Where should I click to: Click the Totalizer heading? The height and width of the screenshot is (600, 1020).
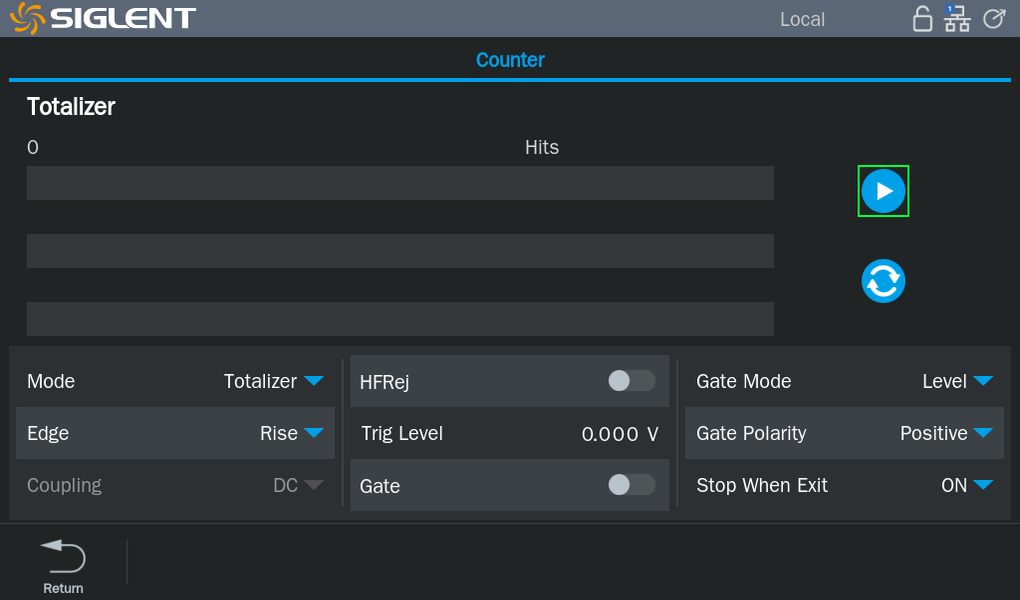tap(71, 107)
